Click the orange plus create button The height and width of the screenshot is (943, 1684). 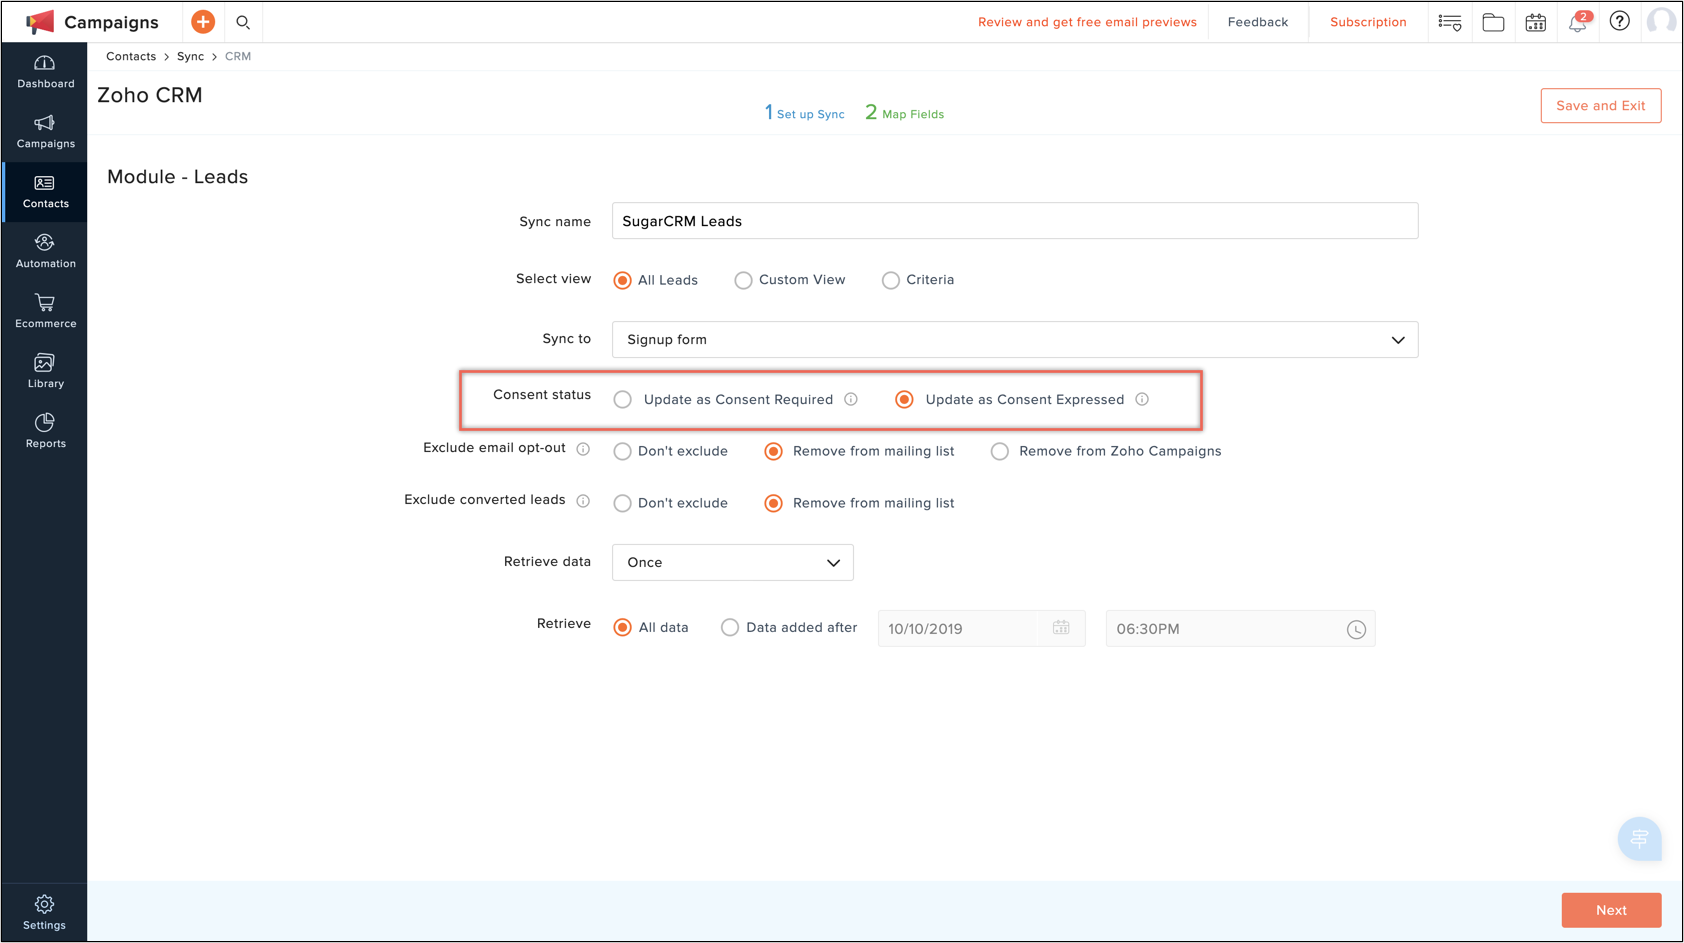pyautogui.click(x=203, y=22)
